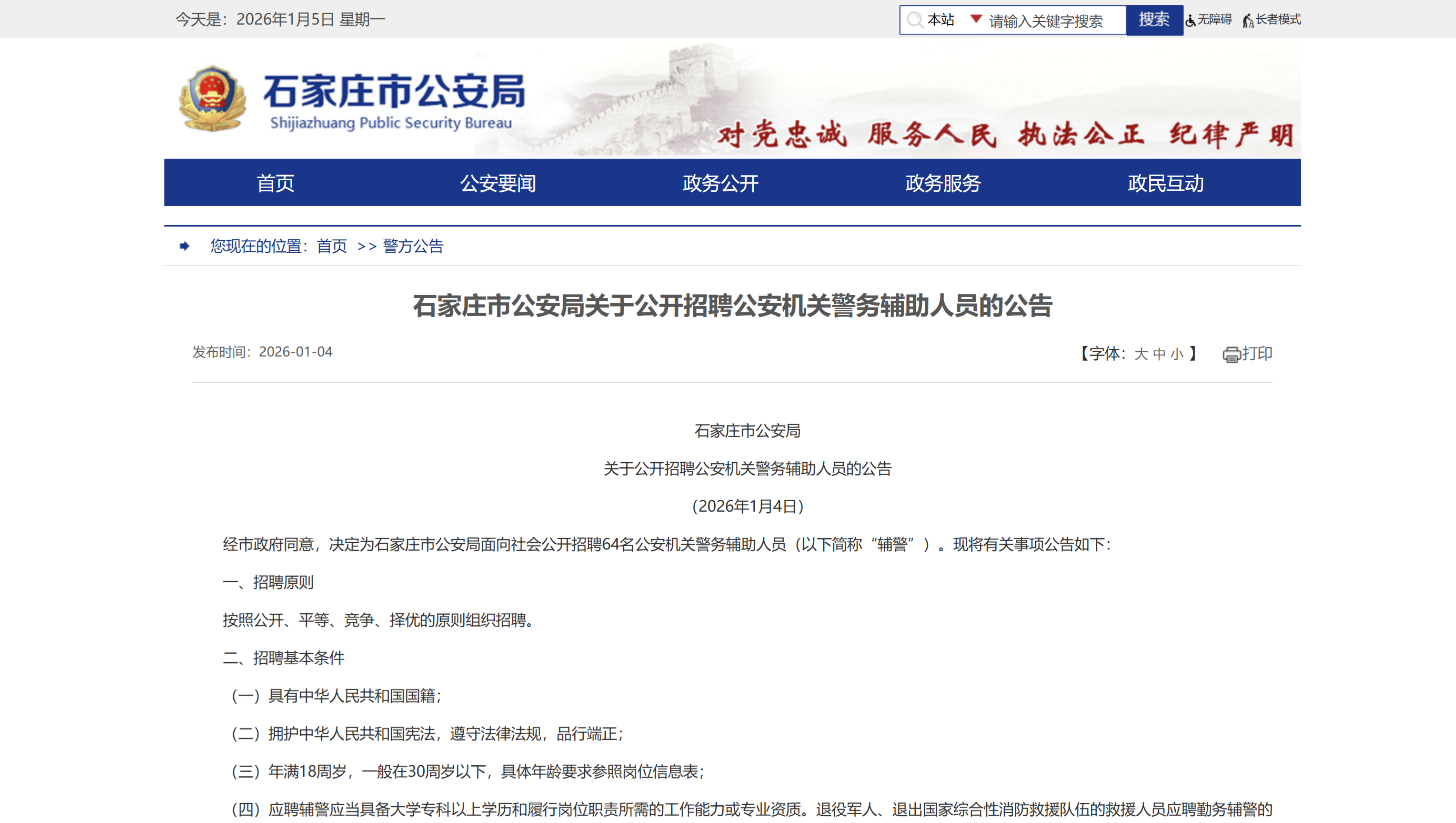
Task: Click the Shijiazhuang Public Security Bureau emblem logo
Action: [x=213, y=97]
